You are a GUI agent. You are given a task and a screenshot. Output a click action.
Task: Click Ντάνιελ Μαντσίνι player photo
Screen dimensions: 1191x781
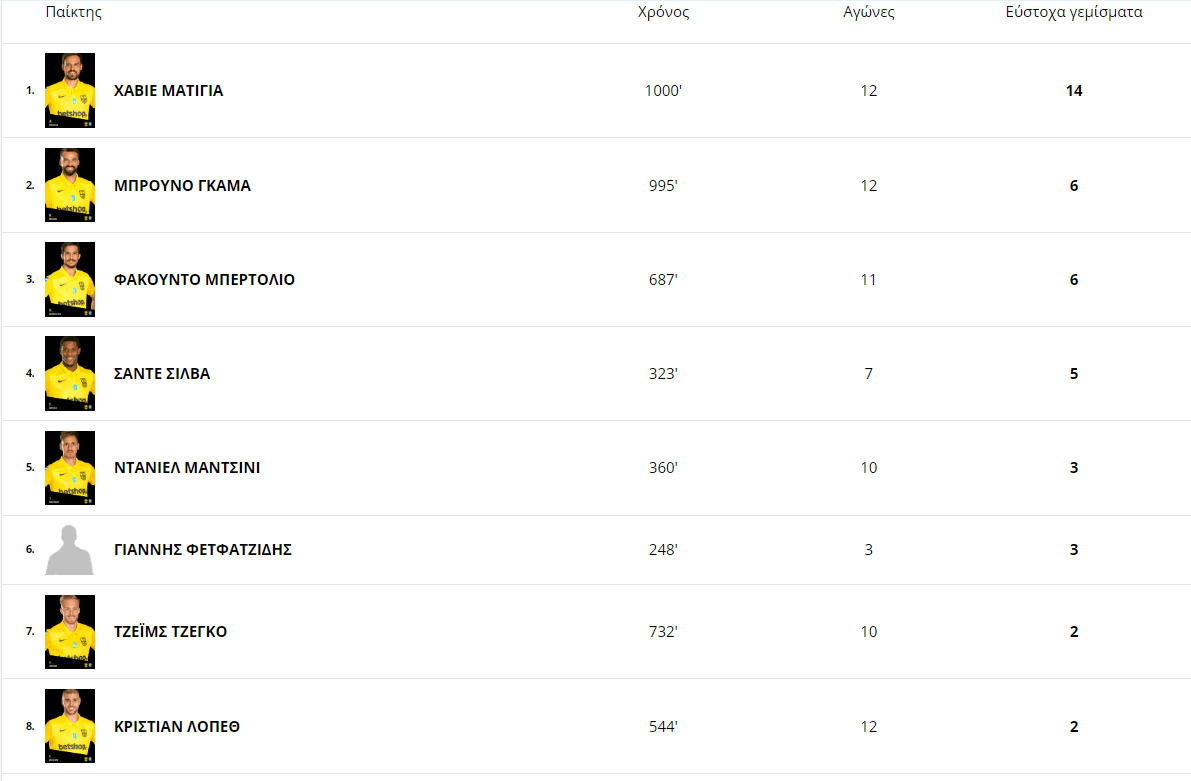tap(70, 467)
